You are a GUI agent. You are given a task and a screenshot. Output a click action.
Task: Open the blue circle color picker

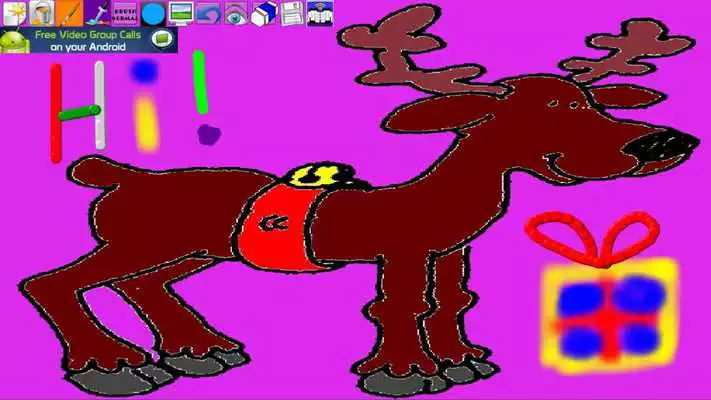153,13
